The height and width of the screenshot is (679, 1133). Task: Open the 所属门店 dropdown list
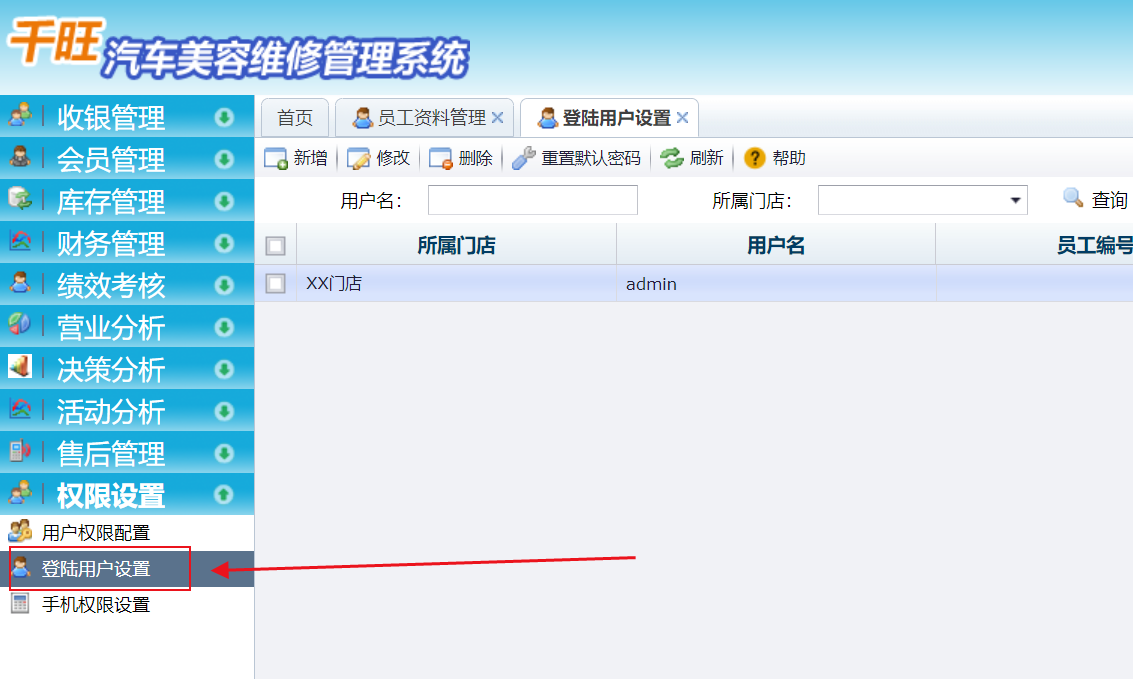[x=1014, y=200]
